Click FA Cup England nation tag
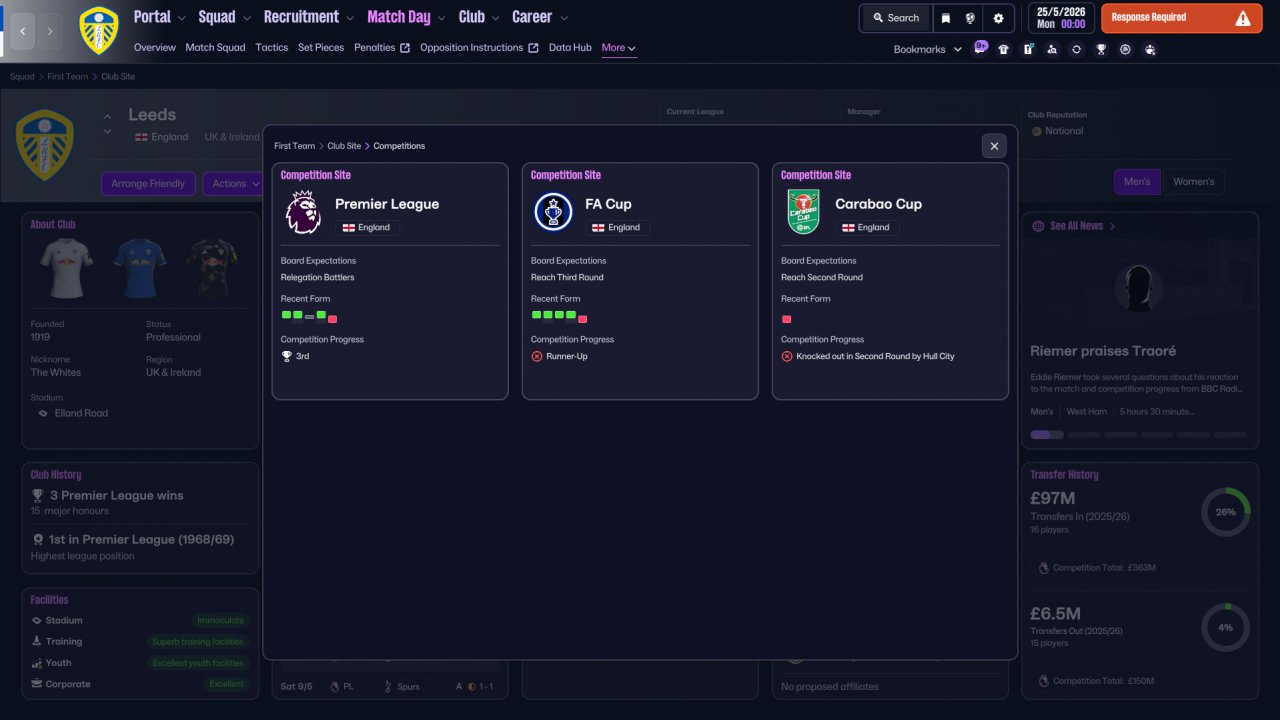 (x=617, y=228)
